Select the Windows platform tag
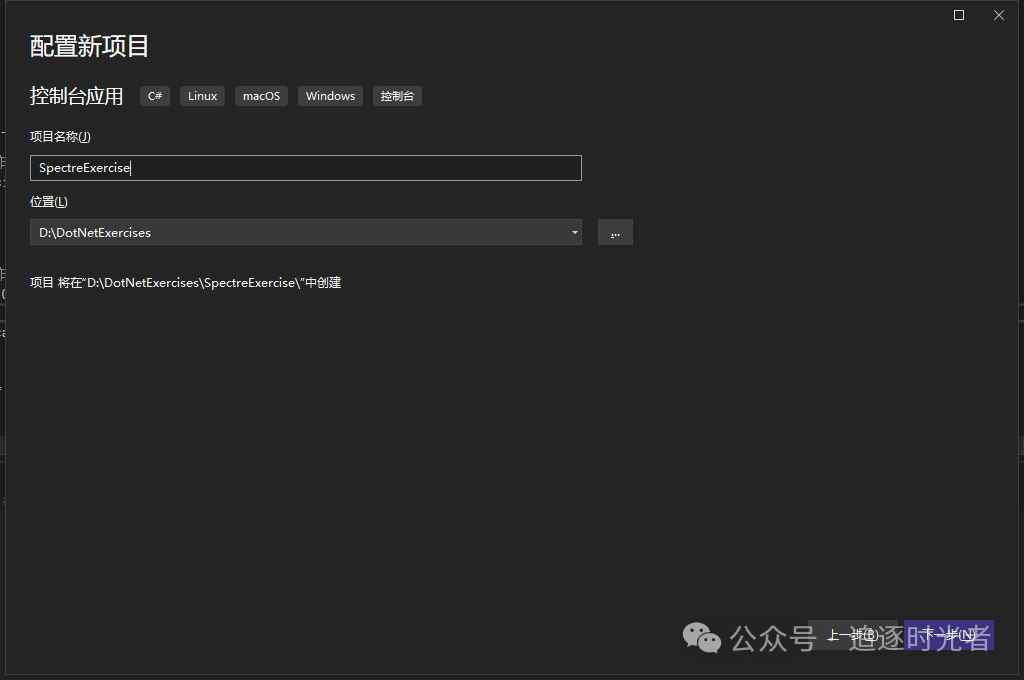The width and height of the screenshot is (1024, 680). (330, 95)
